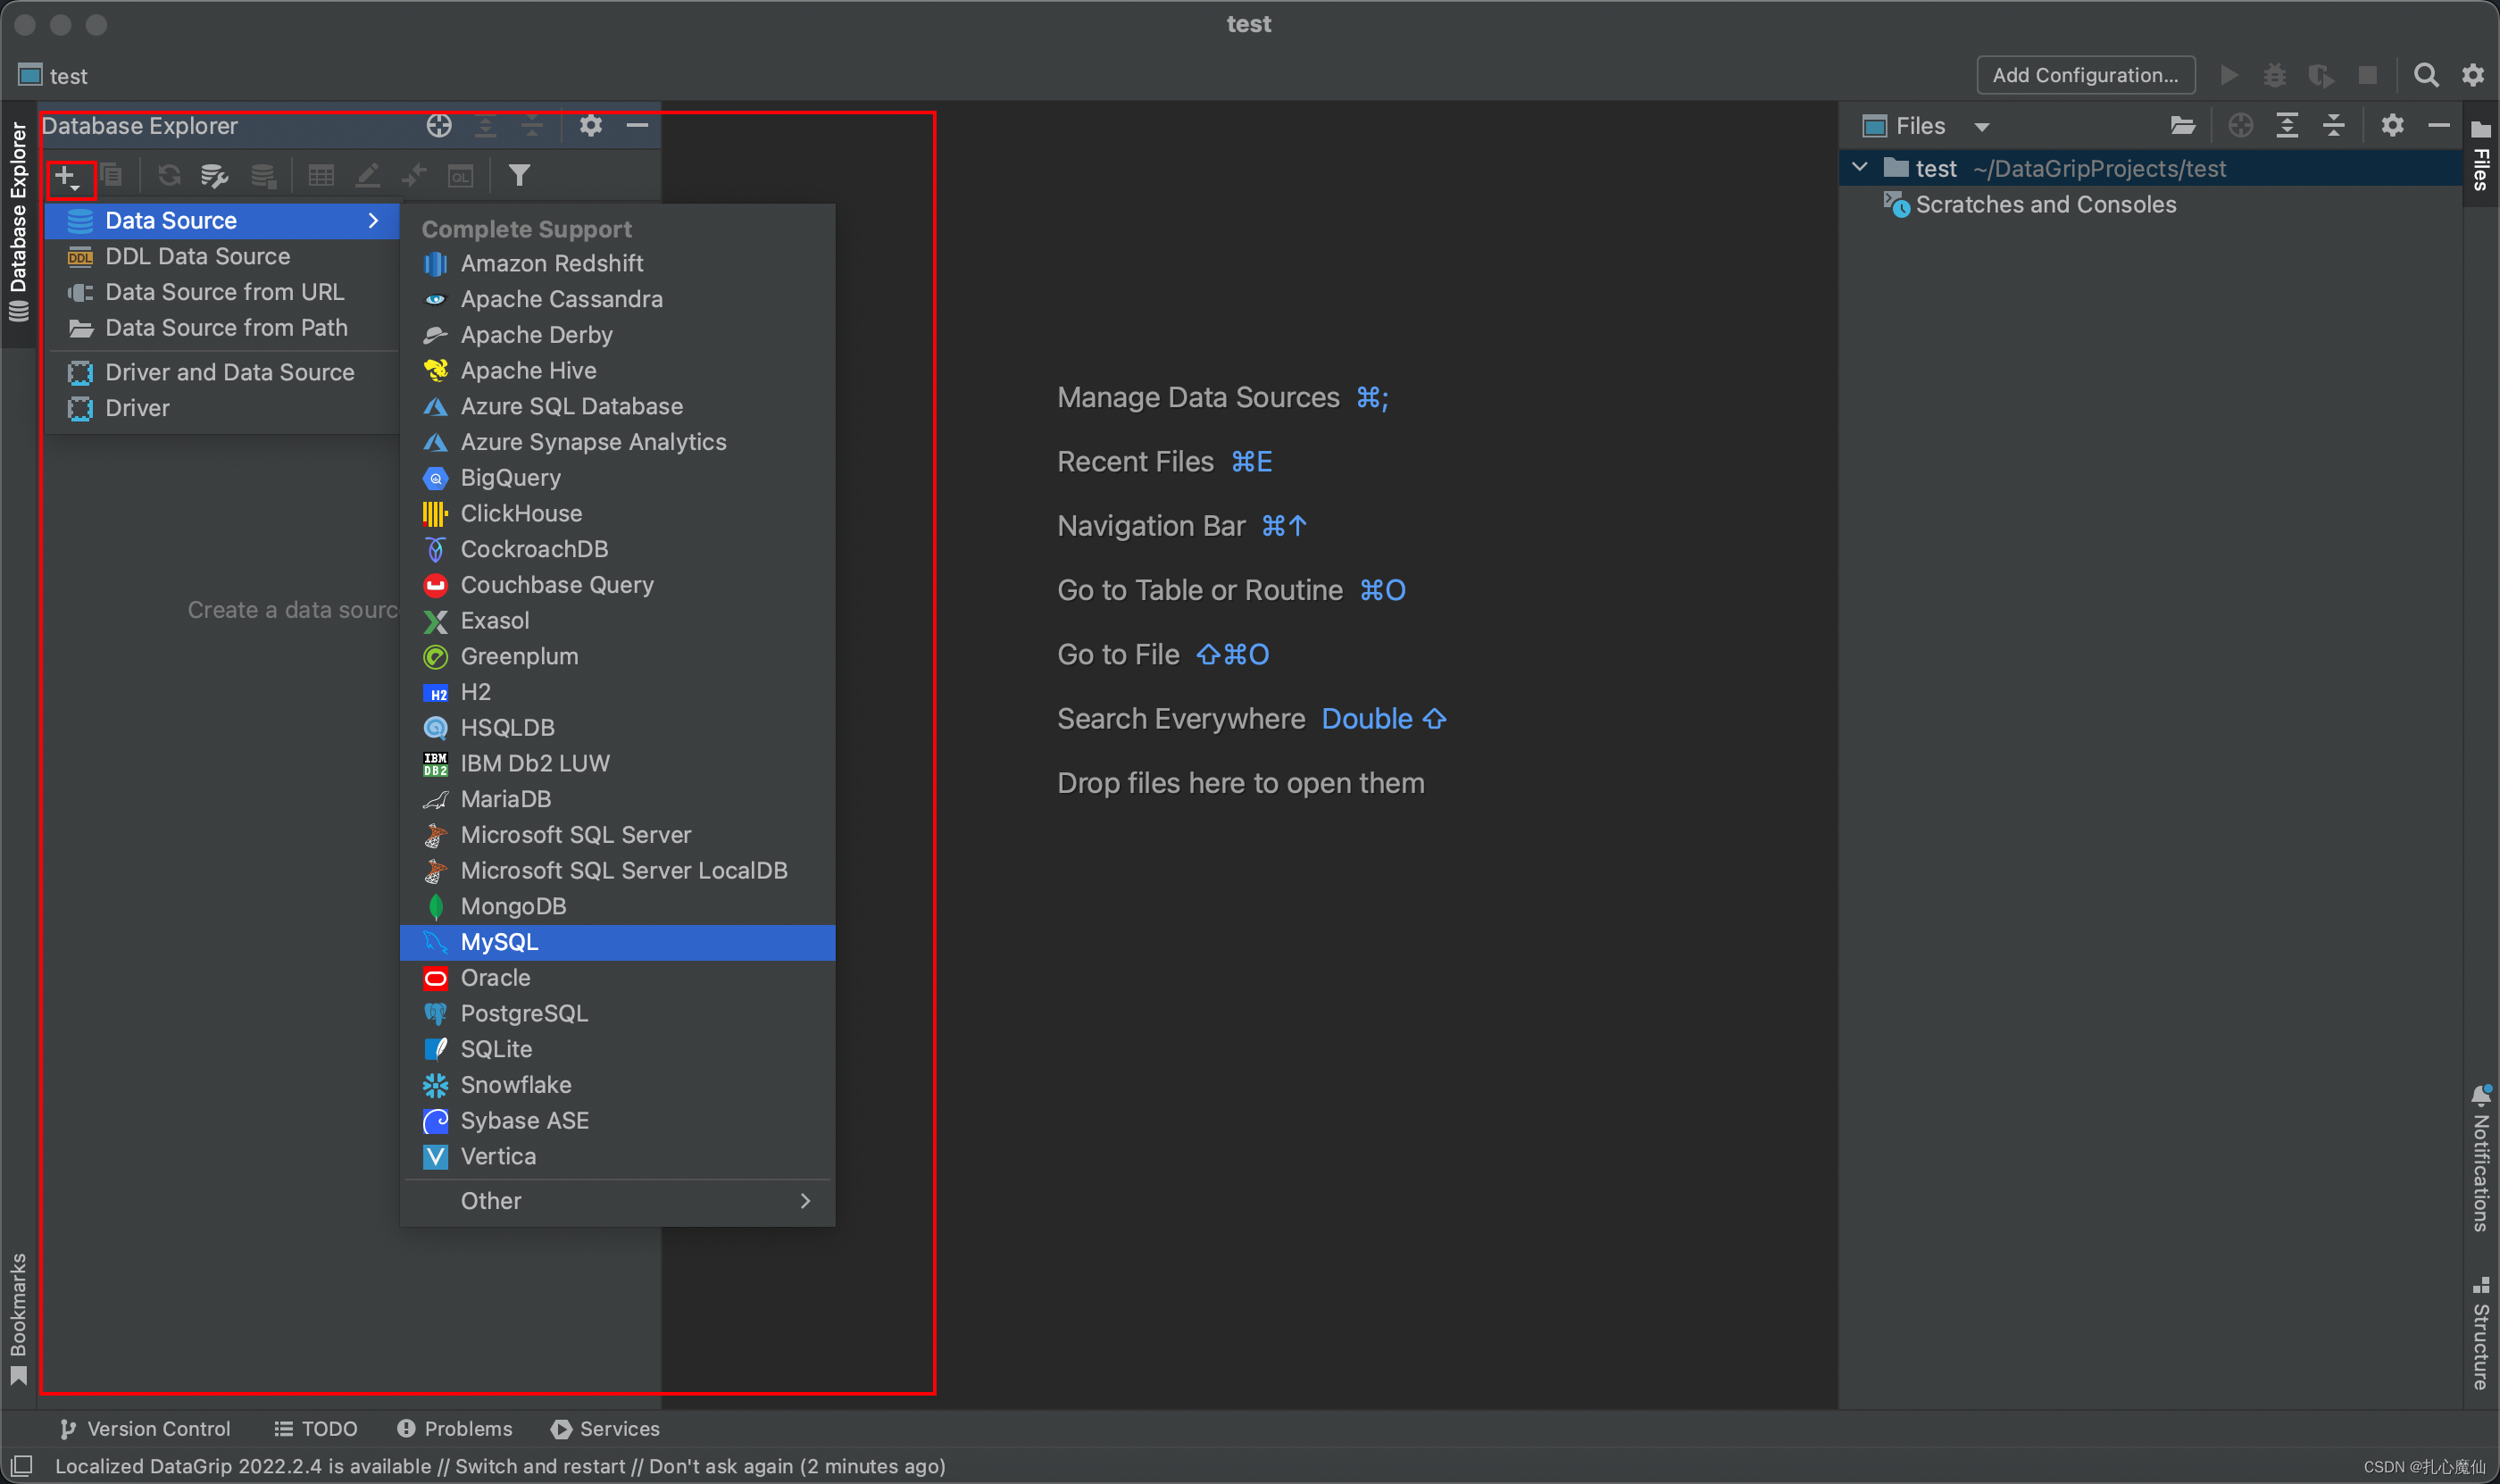Choose PostgreSQL in the database menu

(x=524, y=1013)
